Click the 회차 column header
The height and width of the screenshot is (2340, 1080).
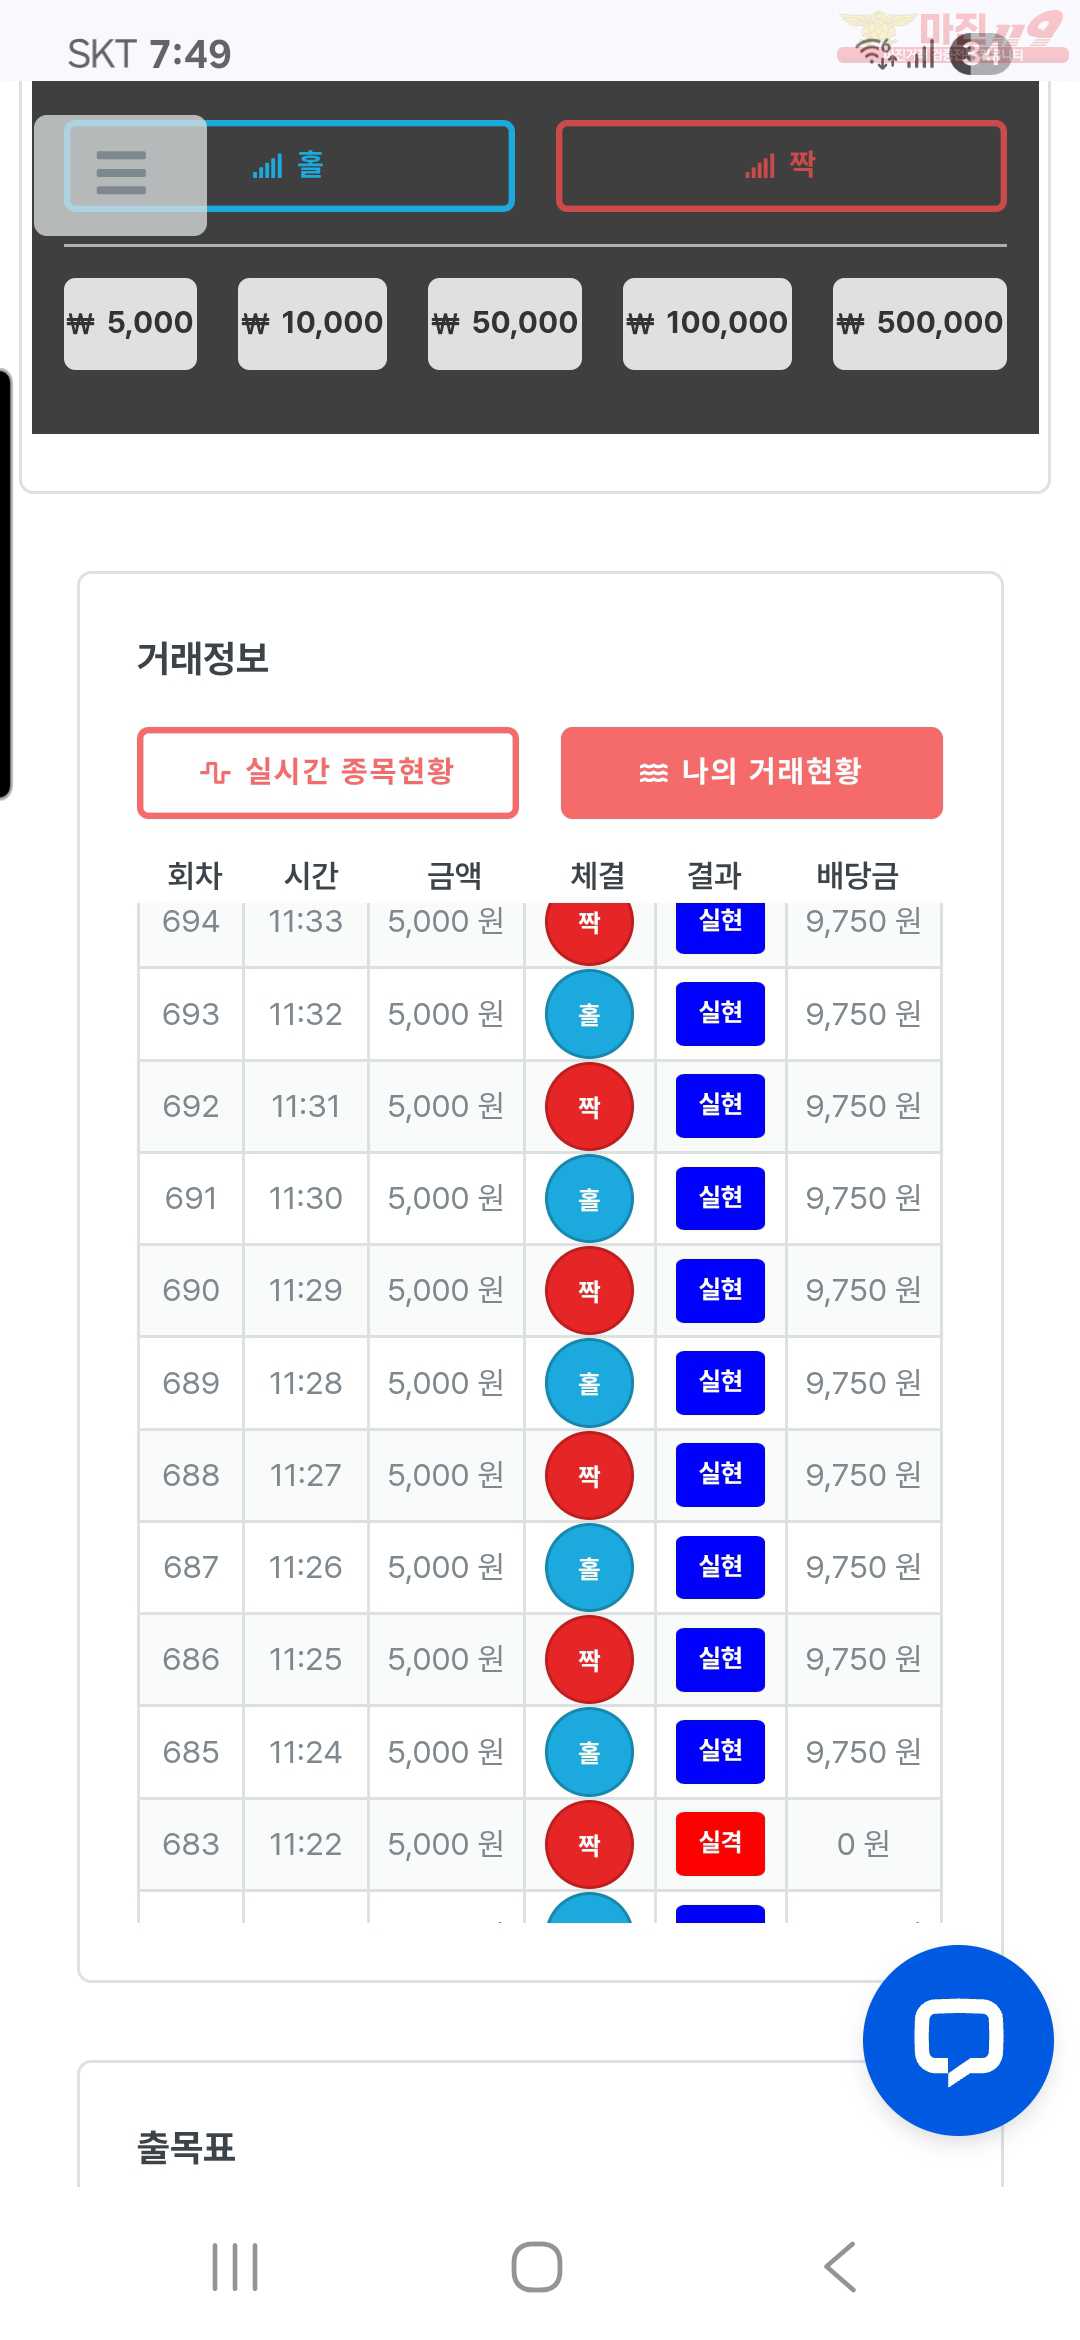click(x=194, y=876)
